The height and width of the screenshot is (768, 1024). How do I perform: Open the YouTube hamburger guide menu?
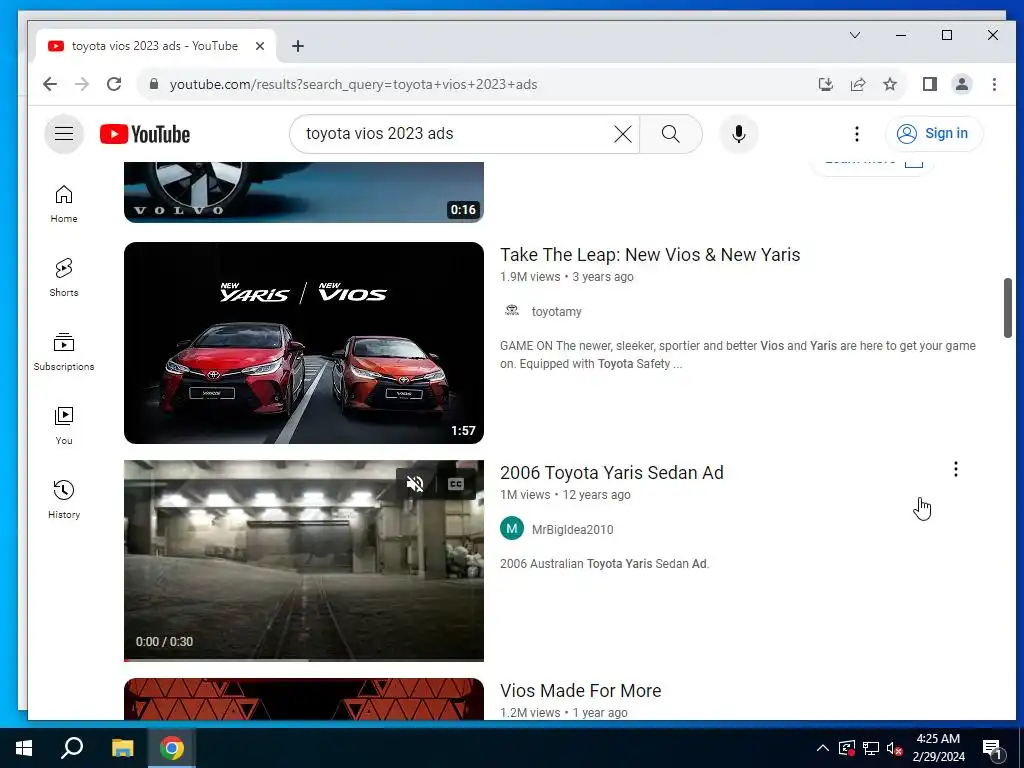pos(63,134)
